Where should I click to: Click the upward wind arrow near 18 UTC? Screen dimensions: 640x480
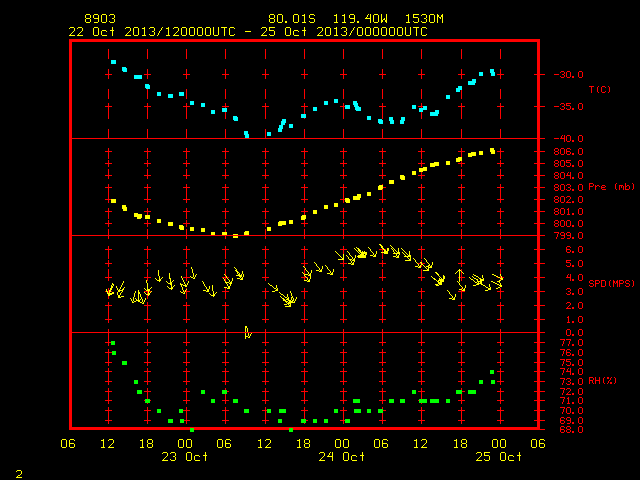click(x=460, y=276)
